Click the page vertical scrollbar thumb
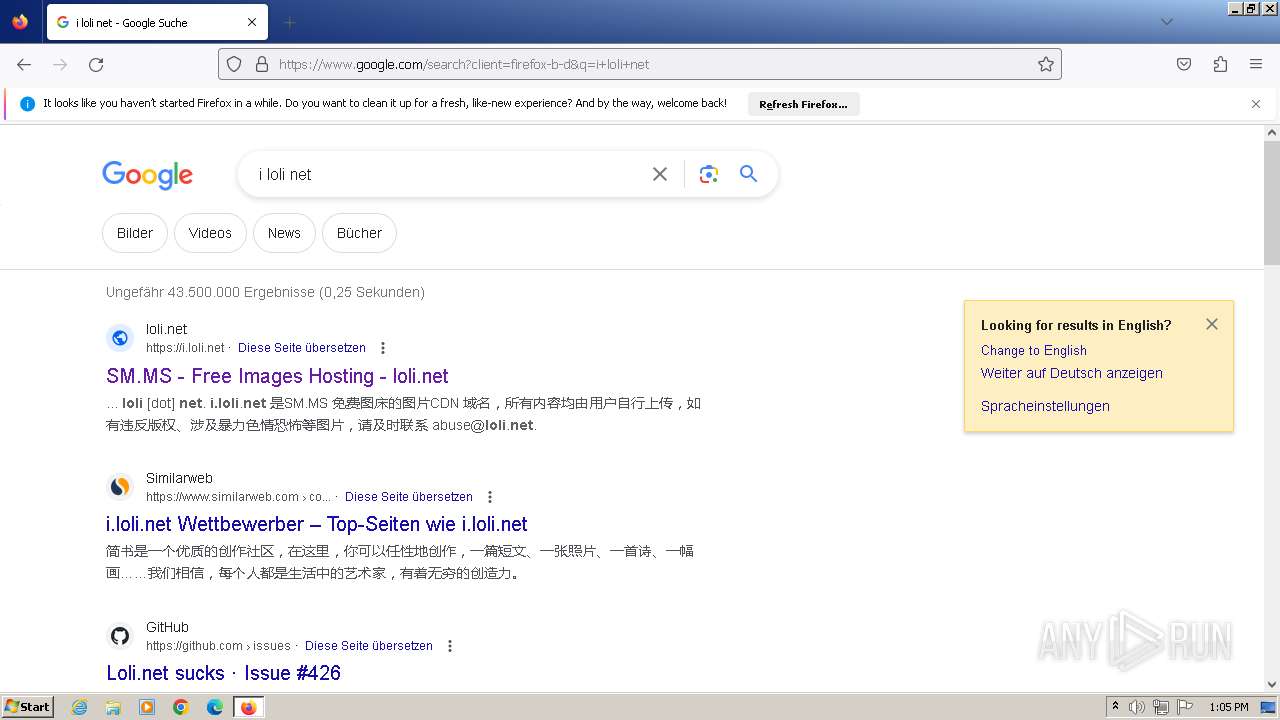 pos(1272,202)
